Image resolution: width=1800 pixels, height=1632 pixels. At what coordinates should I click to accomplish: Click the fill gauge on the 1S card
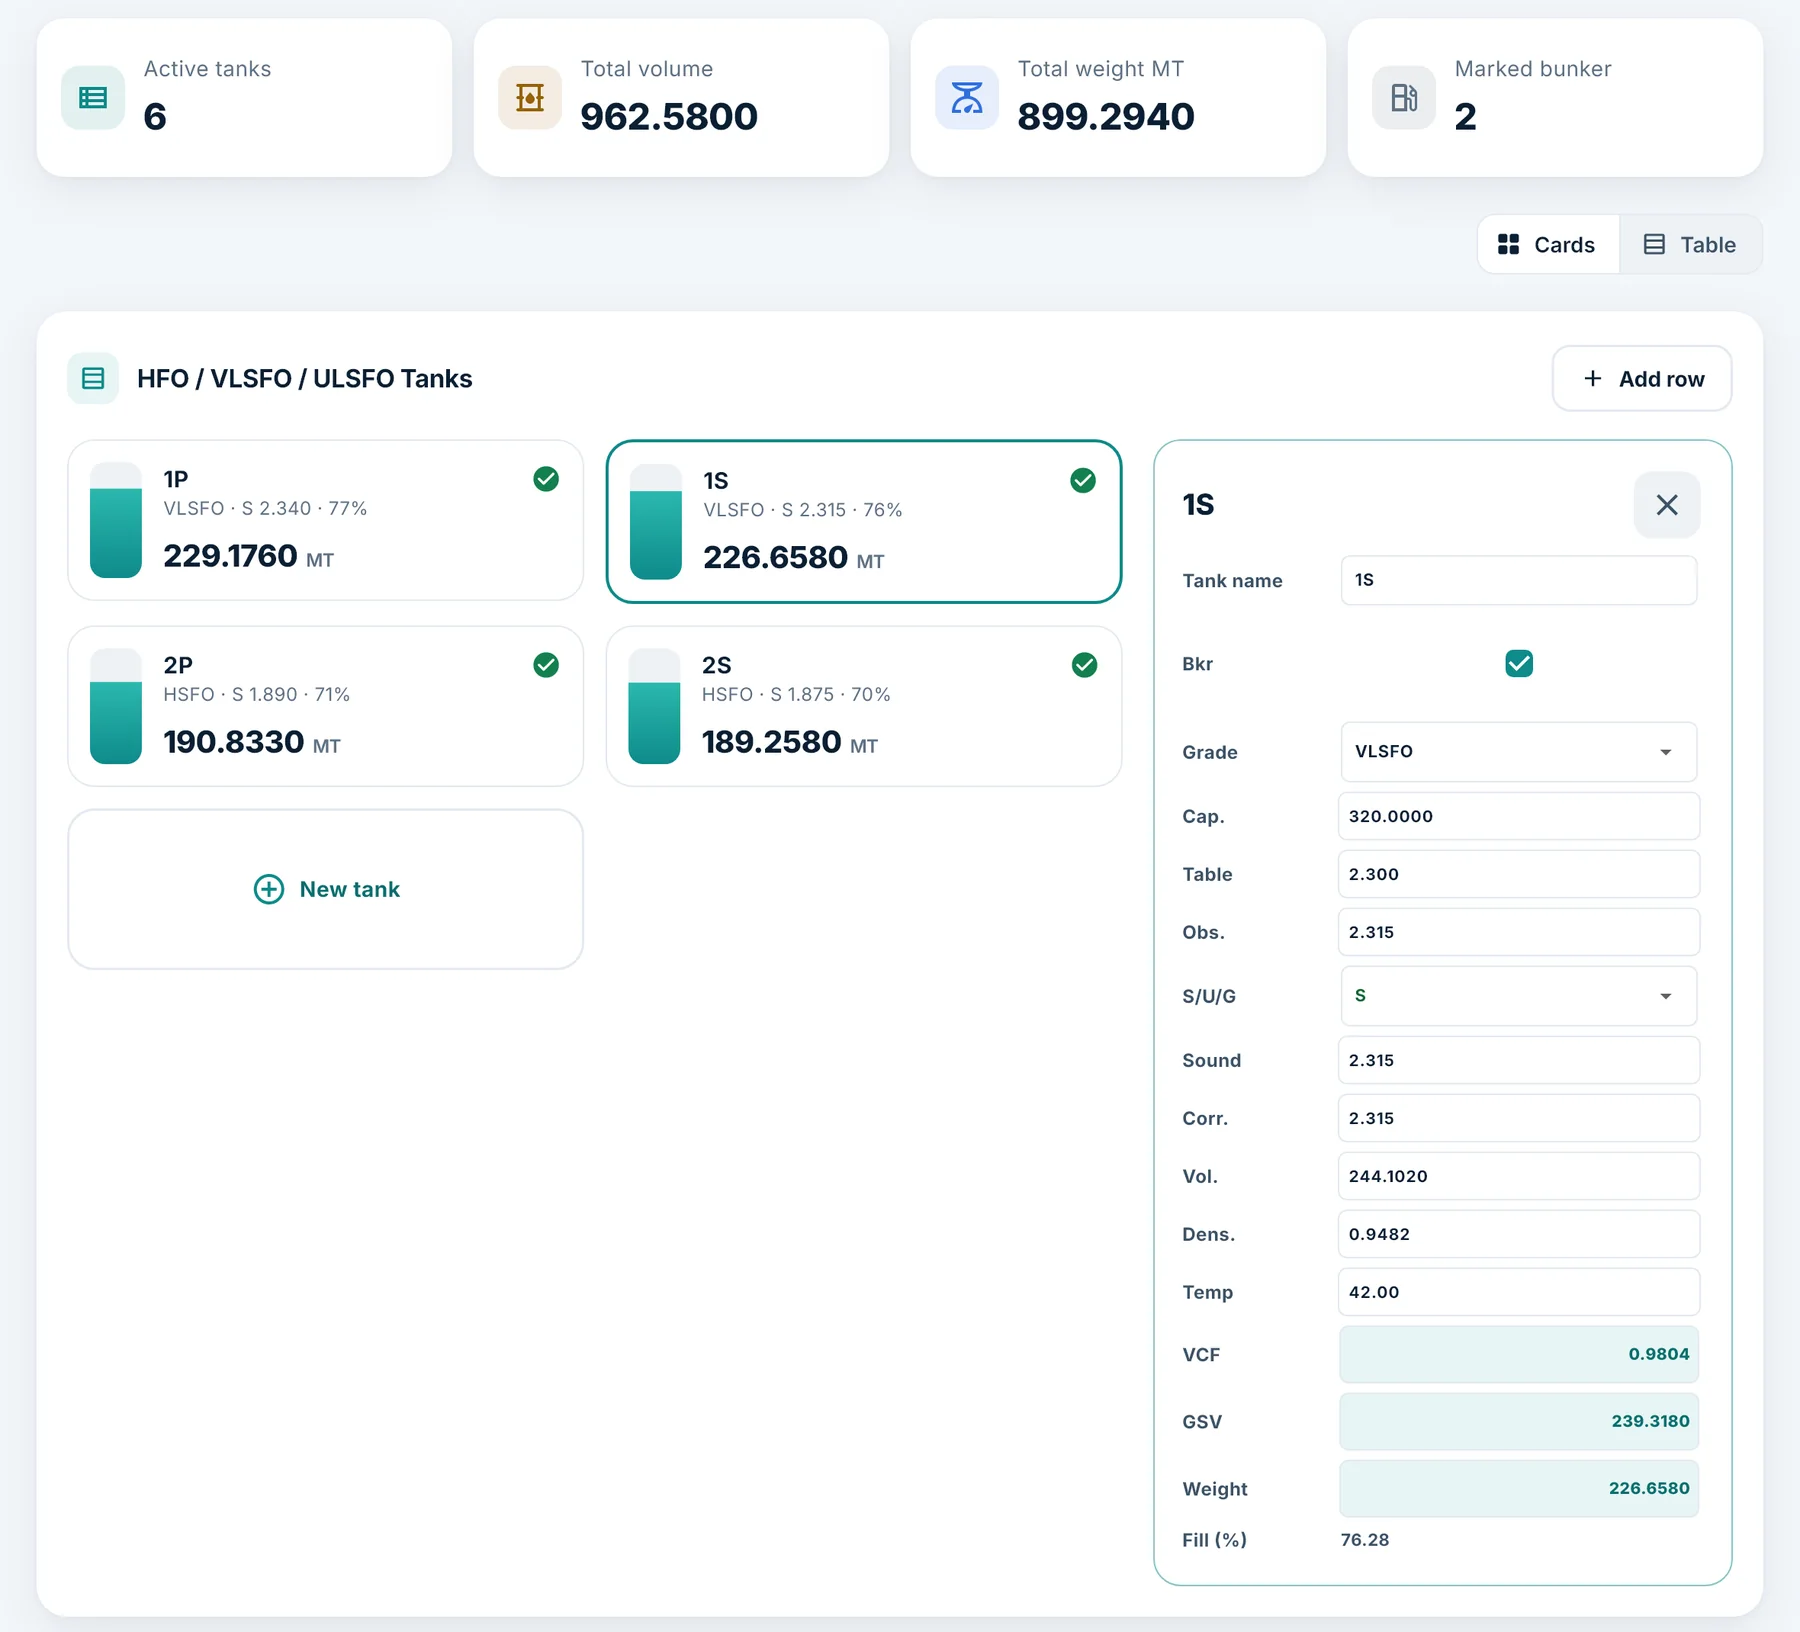tap(656, 522)
